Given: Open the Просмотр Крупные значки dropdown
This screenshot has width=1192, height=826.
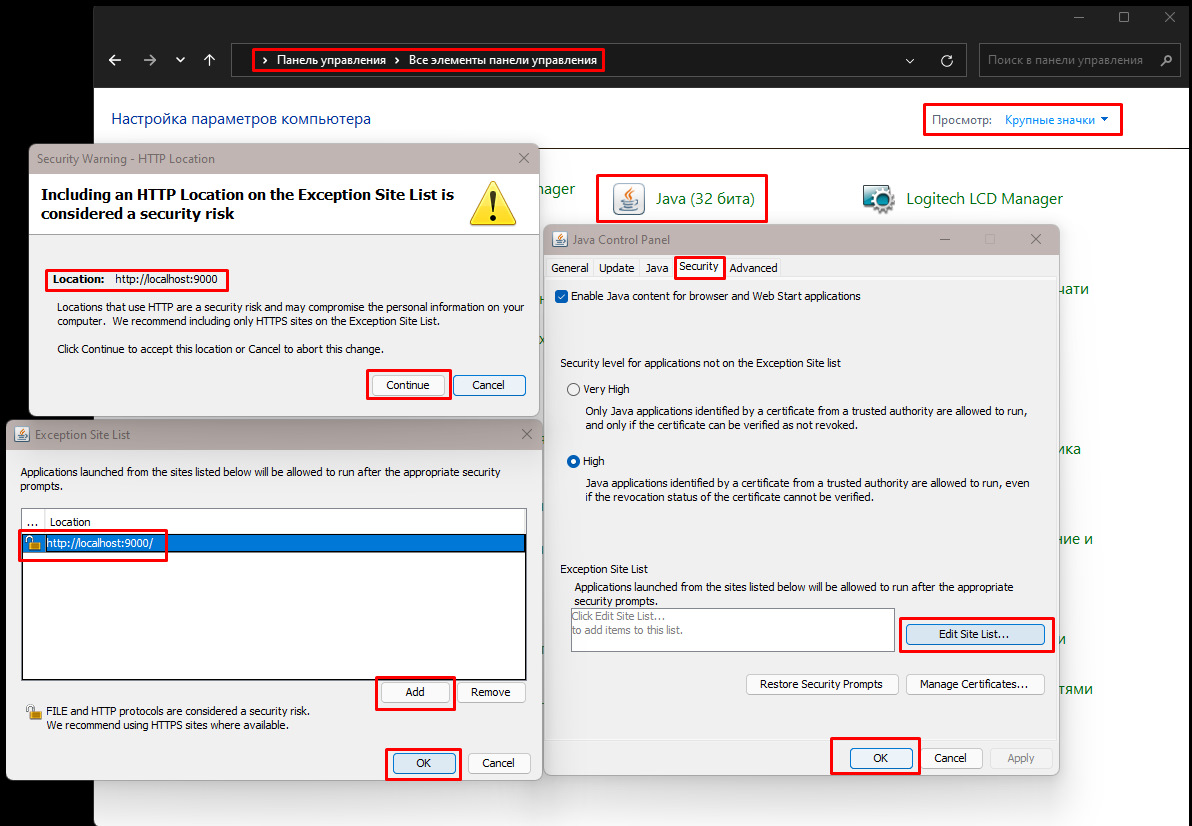Looking at the screenshot, I should point(1057,120).
